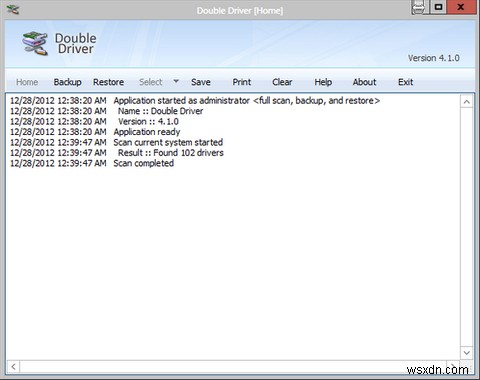Open the Restore section
480x380 pixels.
[x=108, y=82]
